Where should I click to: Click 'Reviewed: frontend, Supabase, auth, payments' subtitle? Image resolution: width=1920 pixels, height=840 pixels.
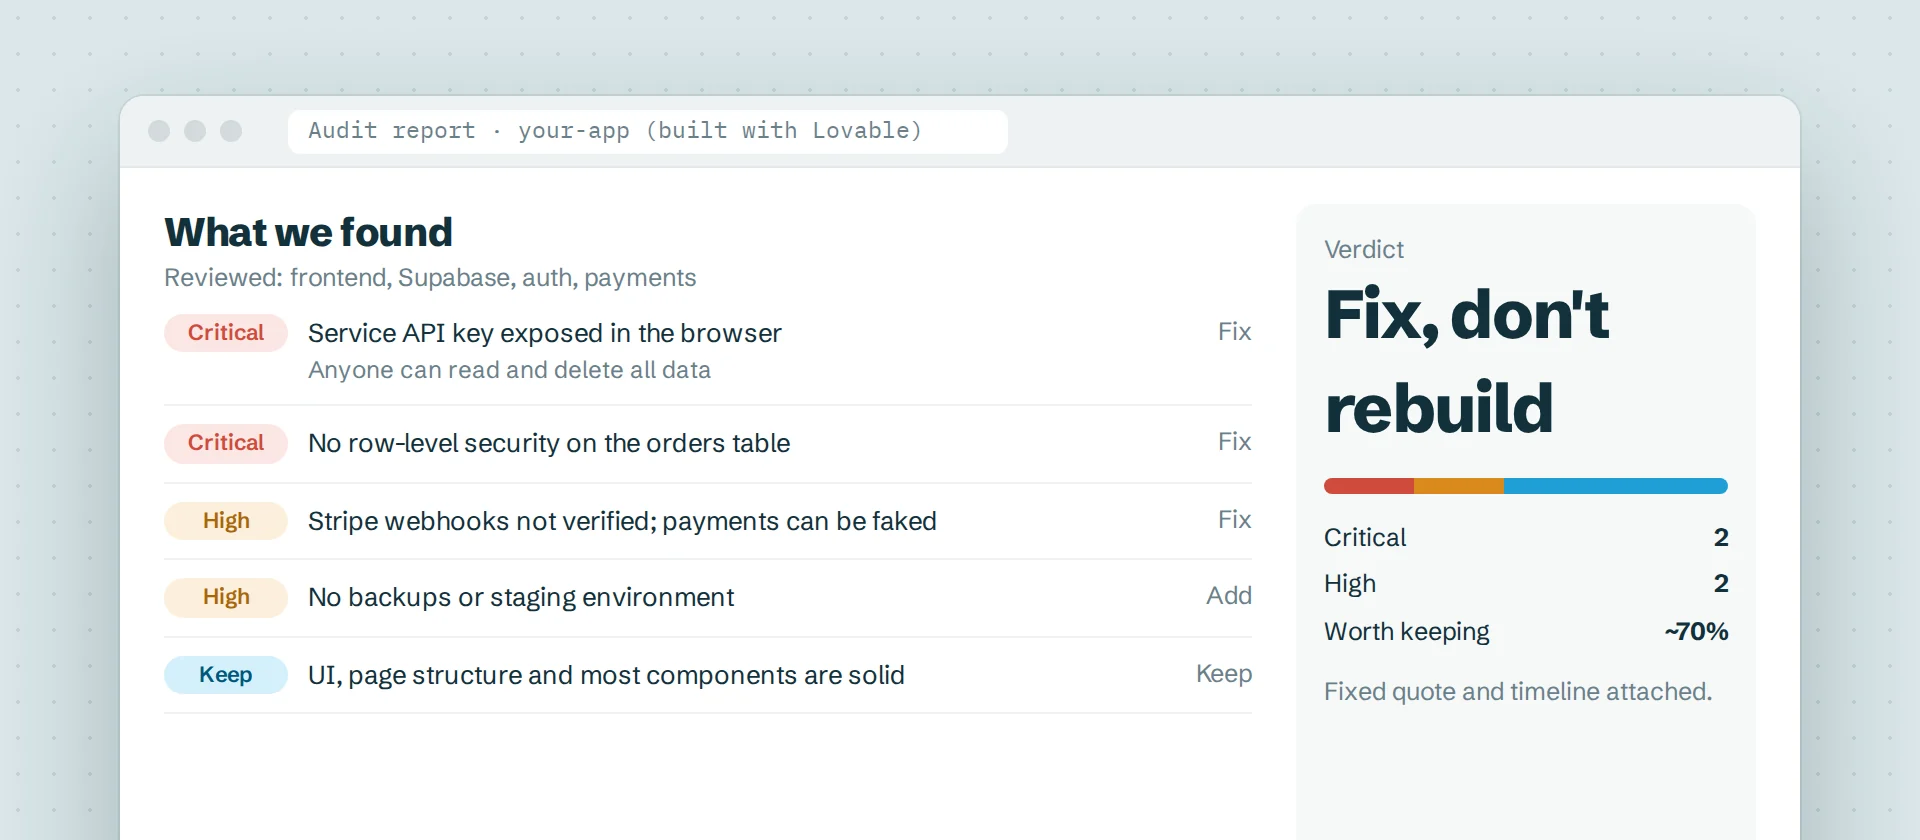430,278
